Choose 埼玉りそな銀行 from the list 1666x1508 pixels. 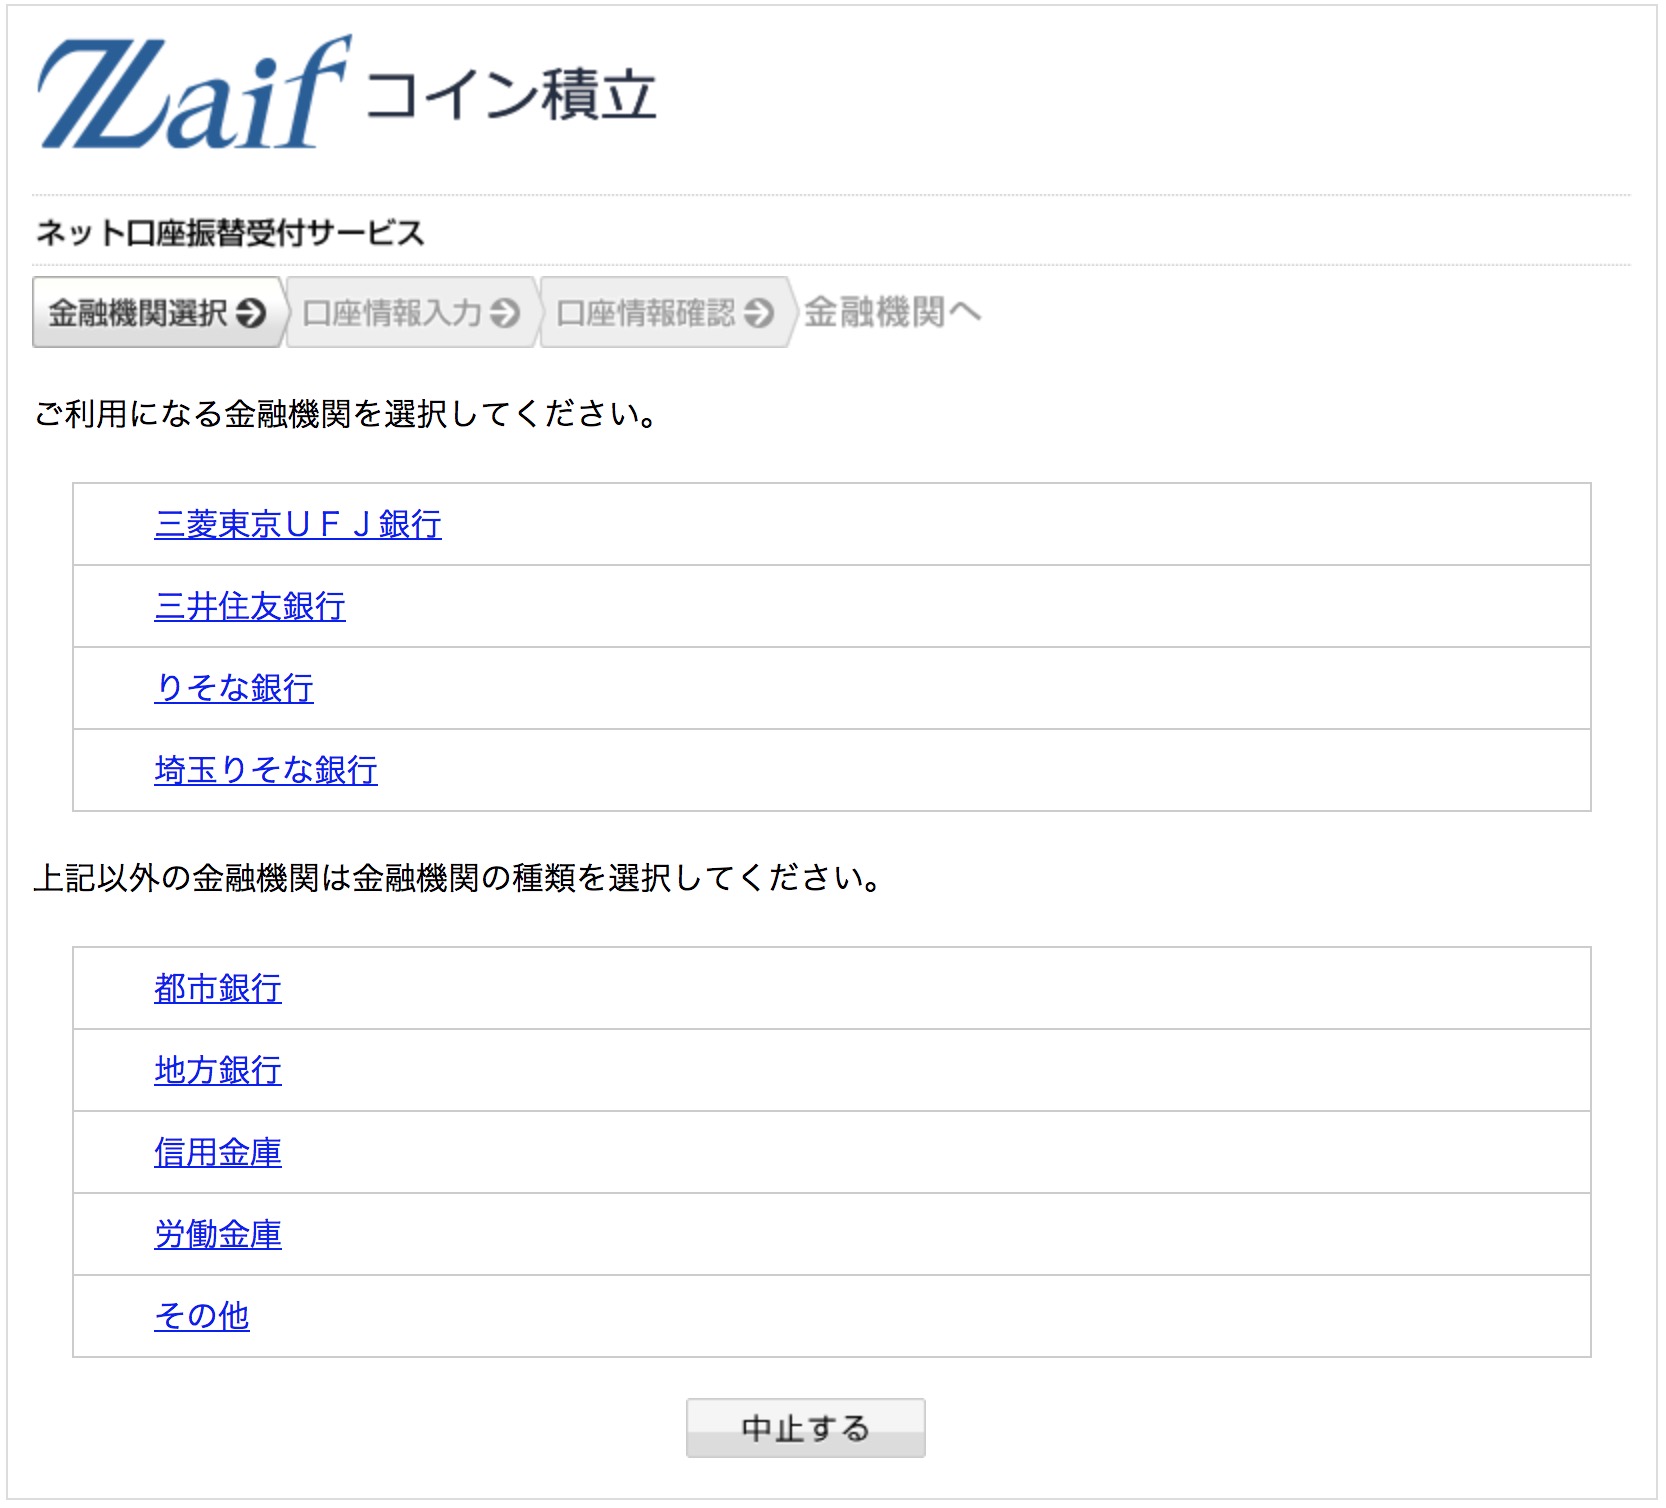(x=265, y=770)
